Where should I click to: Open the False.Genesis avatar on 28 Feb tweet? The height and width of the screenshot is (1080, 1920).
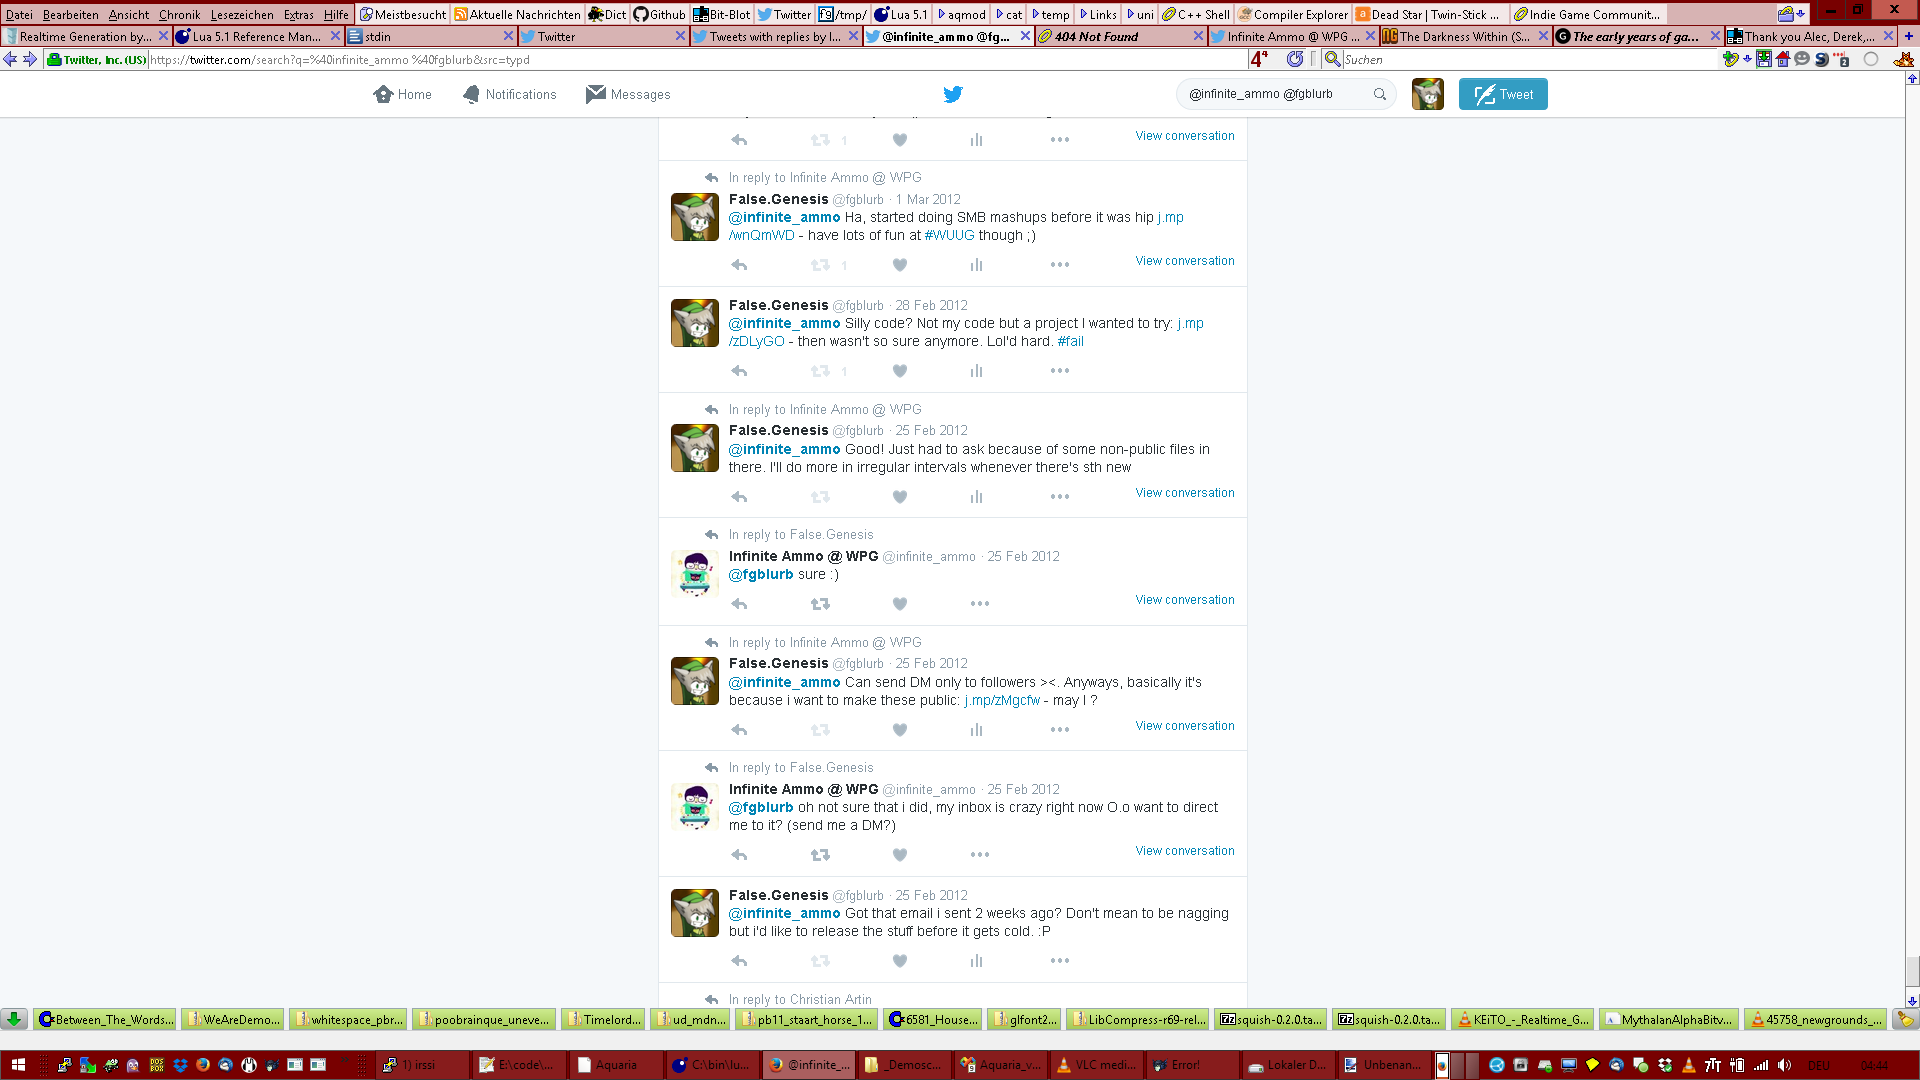(x=695, y=323)
